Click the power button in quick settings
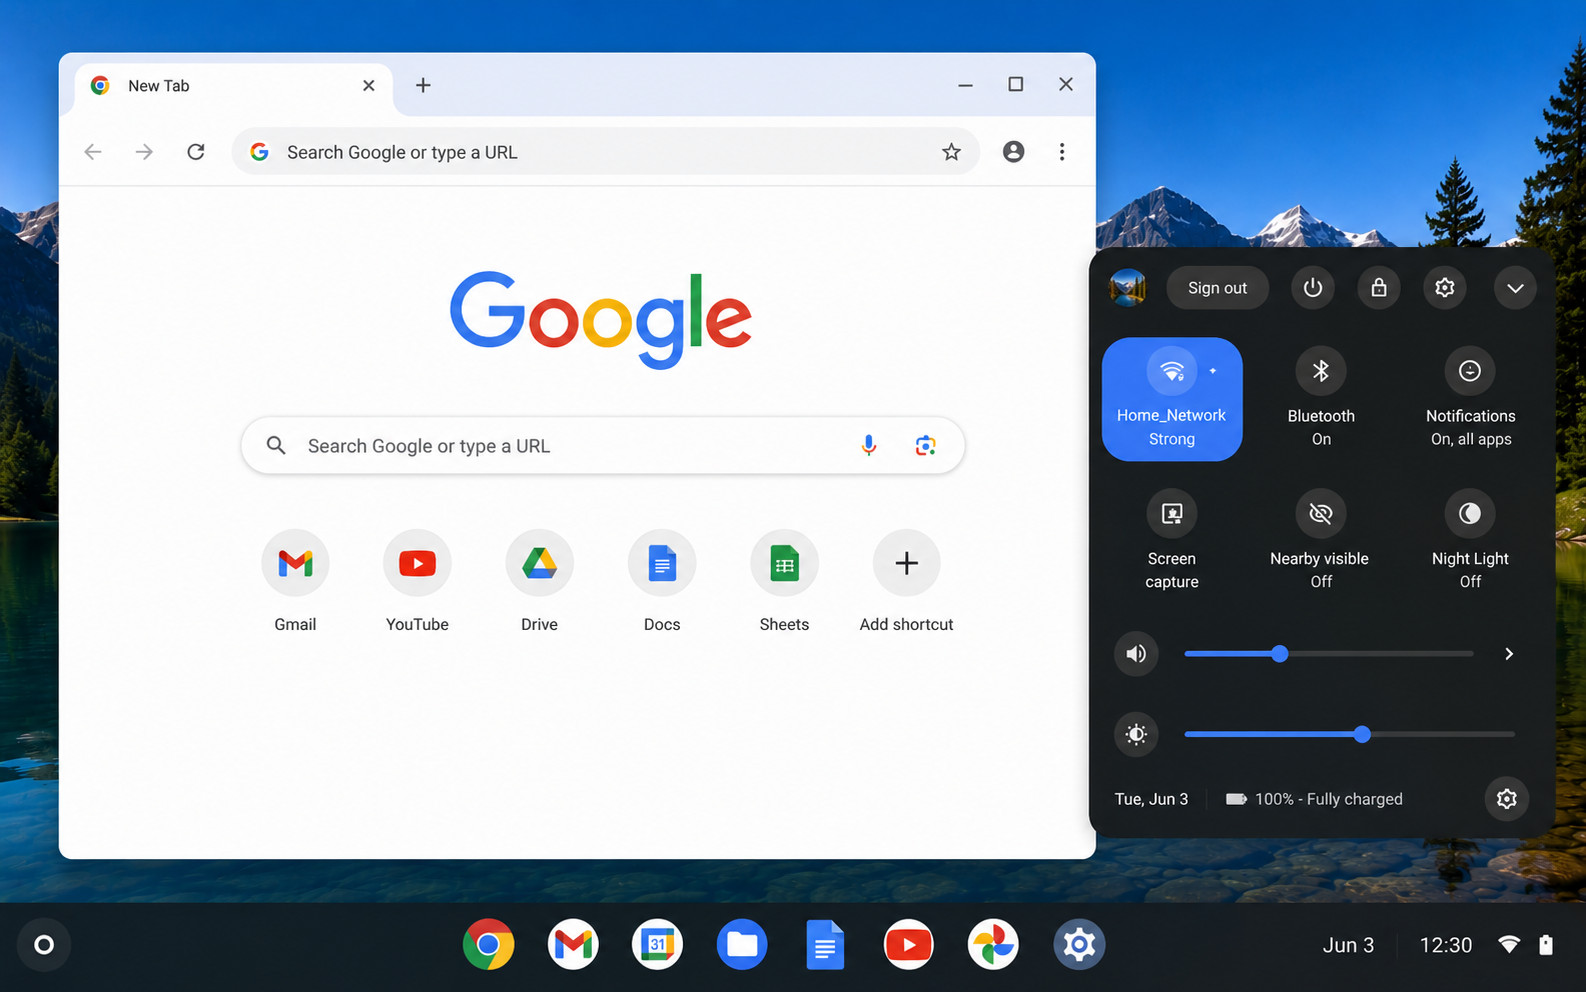Screen dimensions: 1586x992 (x=1313, y=288)
